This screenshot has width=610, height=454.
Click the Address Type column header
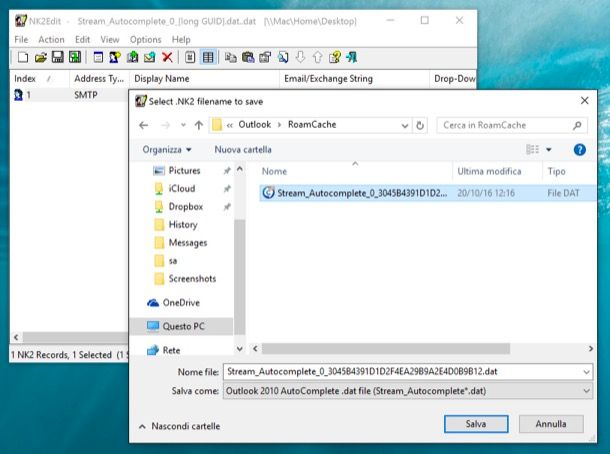[x=99, y=79]
